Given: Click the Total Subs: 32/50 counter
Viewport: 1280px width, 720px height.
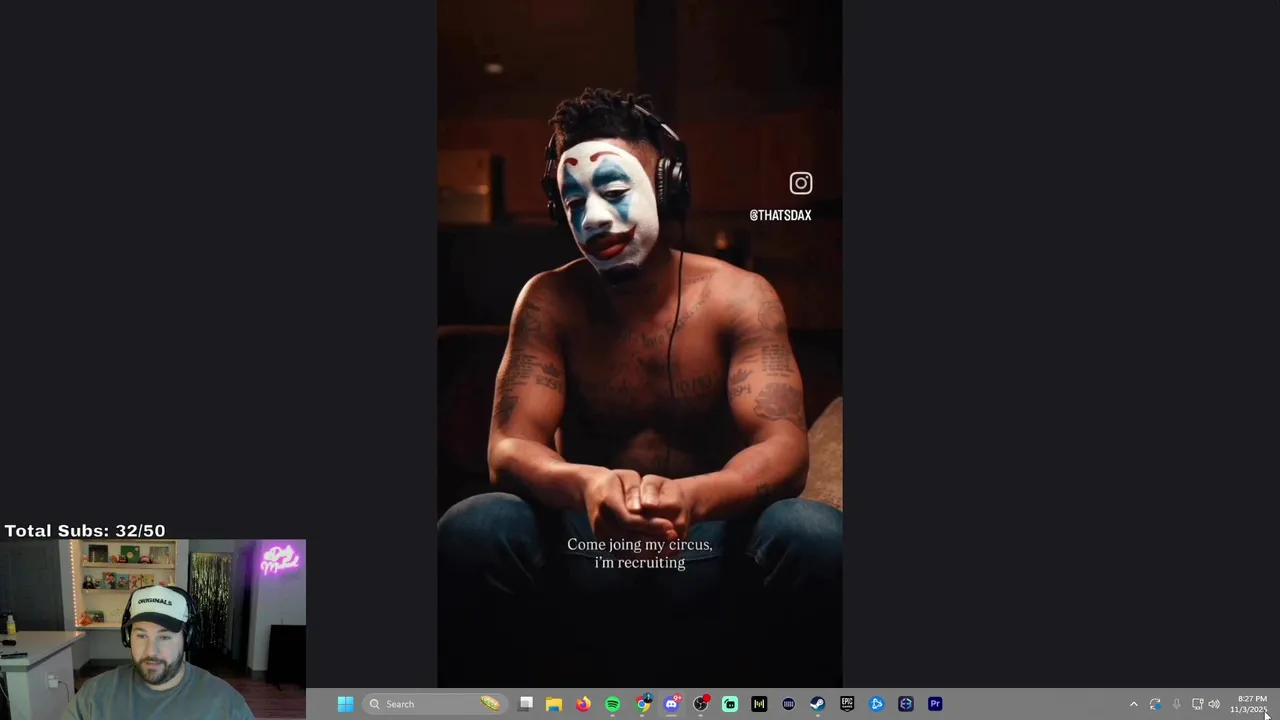Looking at the screenshot, I should [x=85, y=531].
